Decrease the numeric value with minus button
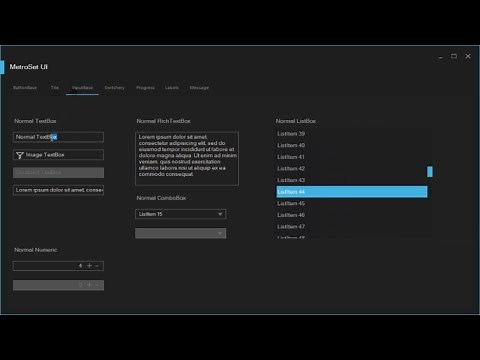 click(97, 266)
